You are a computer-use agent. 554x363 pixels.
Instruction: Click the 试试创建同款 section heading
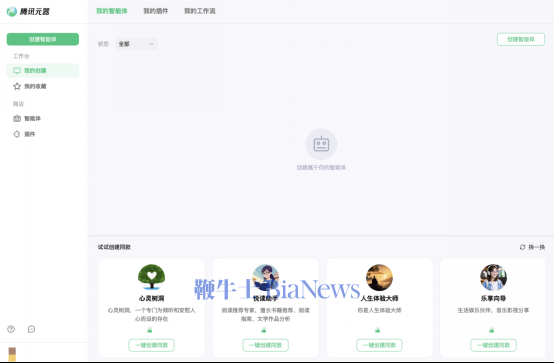114,247
